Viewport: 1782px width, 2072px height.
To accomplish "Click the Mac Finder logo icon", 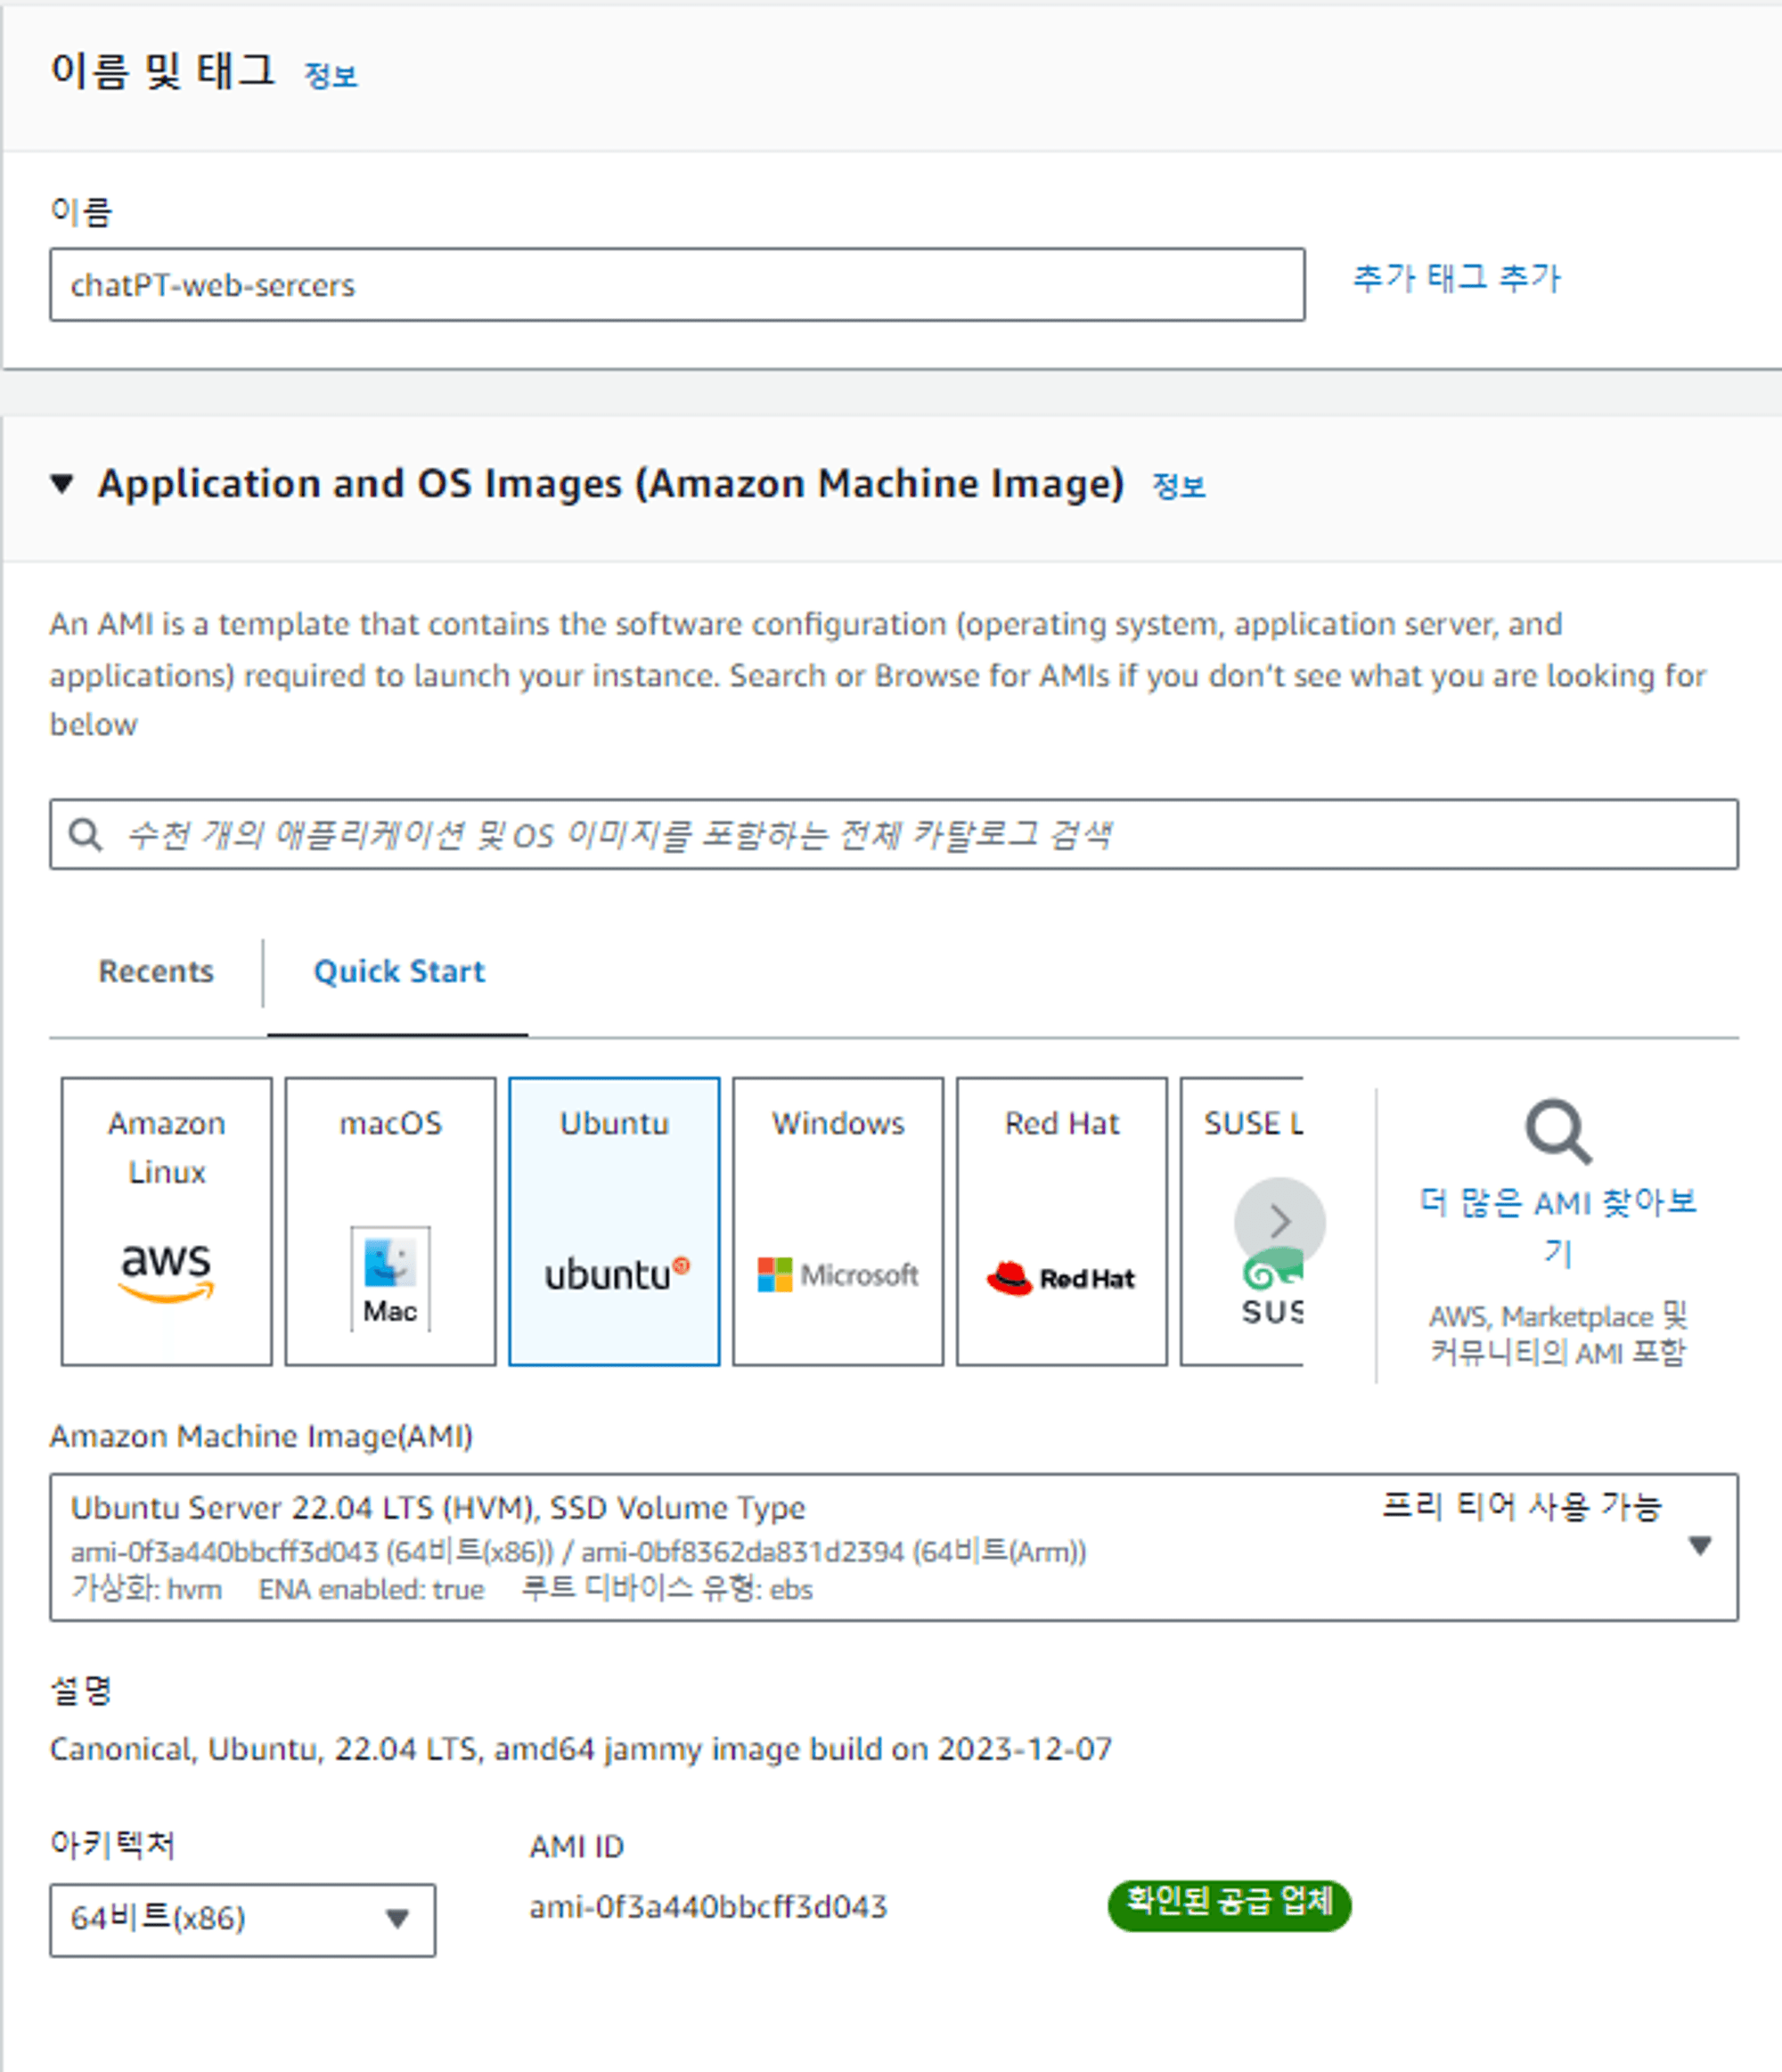I will [x=390, y=1279].
